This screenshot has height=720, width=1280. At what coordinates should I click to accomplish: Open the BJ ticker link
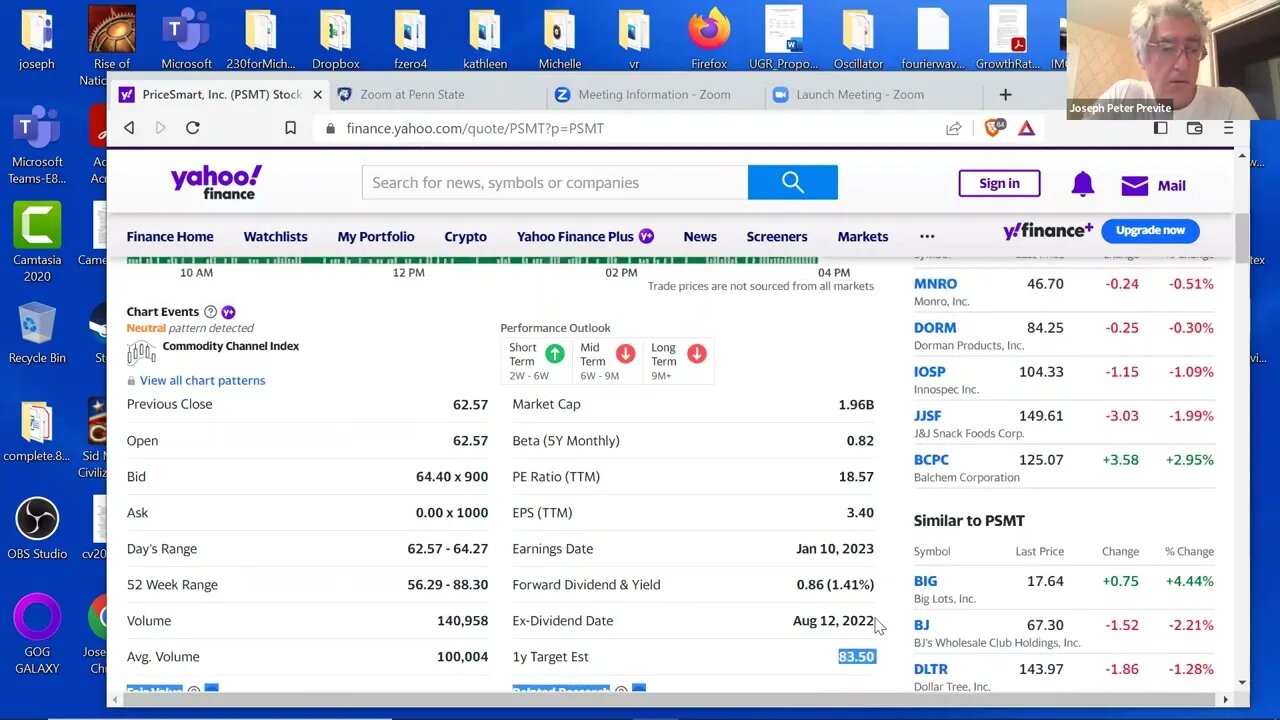point(922,625)
